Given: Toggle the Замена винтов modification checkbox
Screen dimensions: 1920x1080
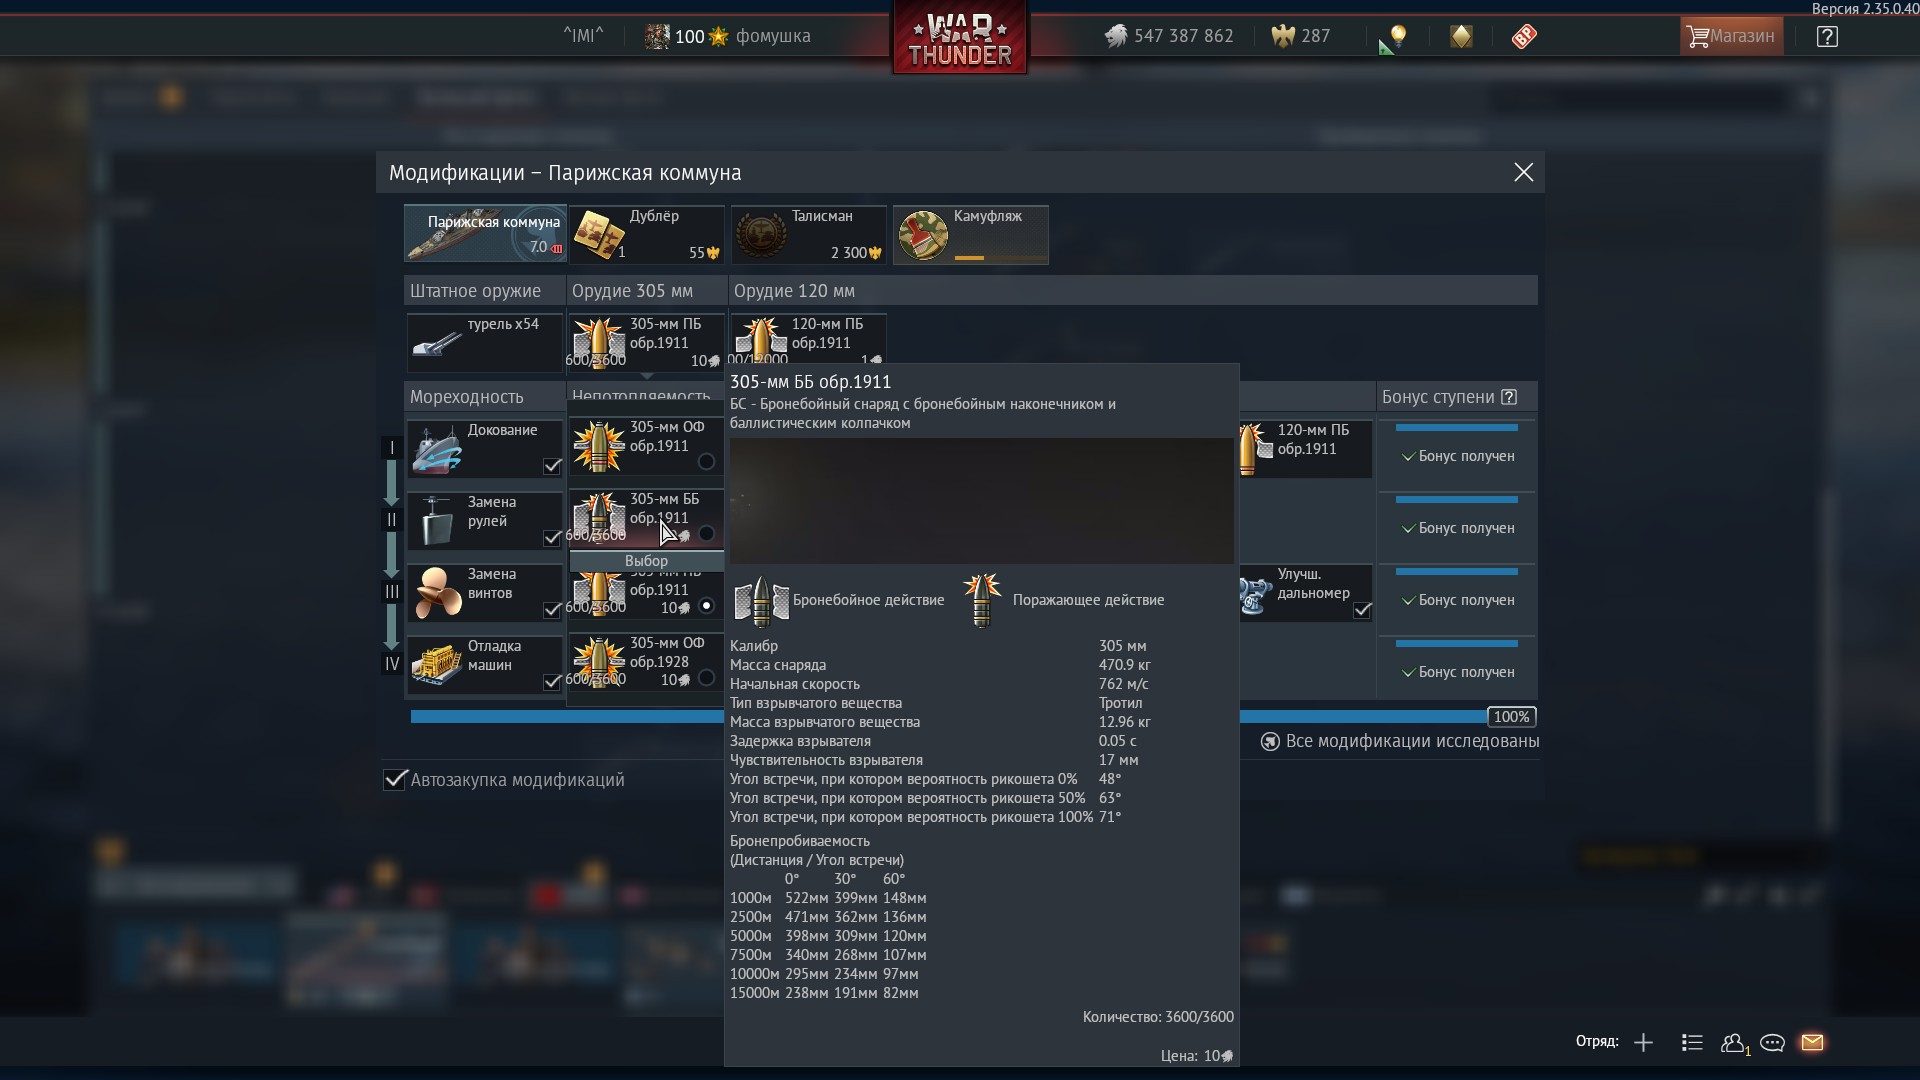Looking at the screenshot, I should coord(552,609).
